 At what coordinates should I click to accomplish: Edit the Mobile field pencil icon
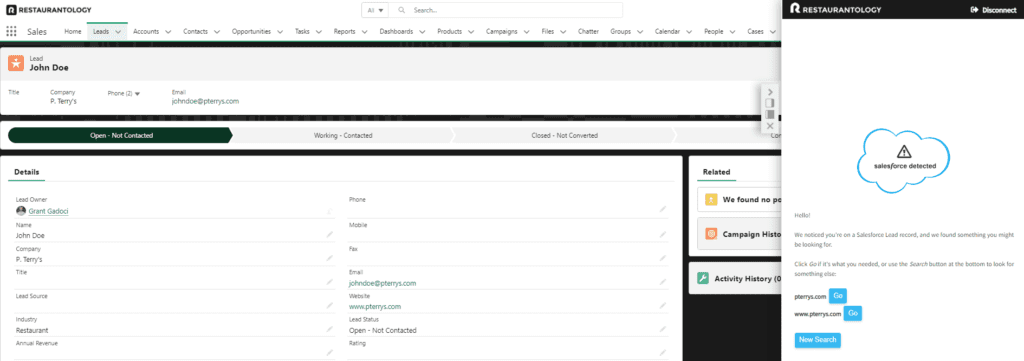pyautogui.click(x=663, y=234)
